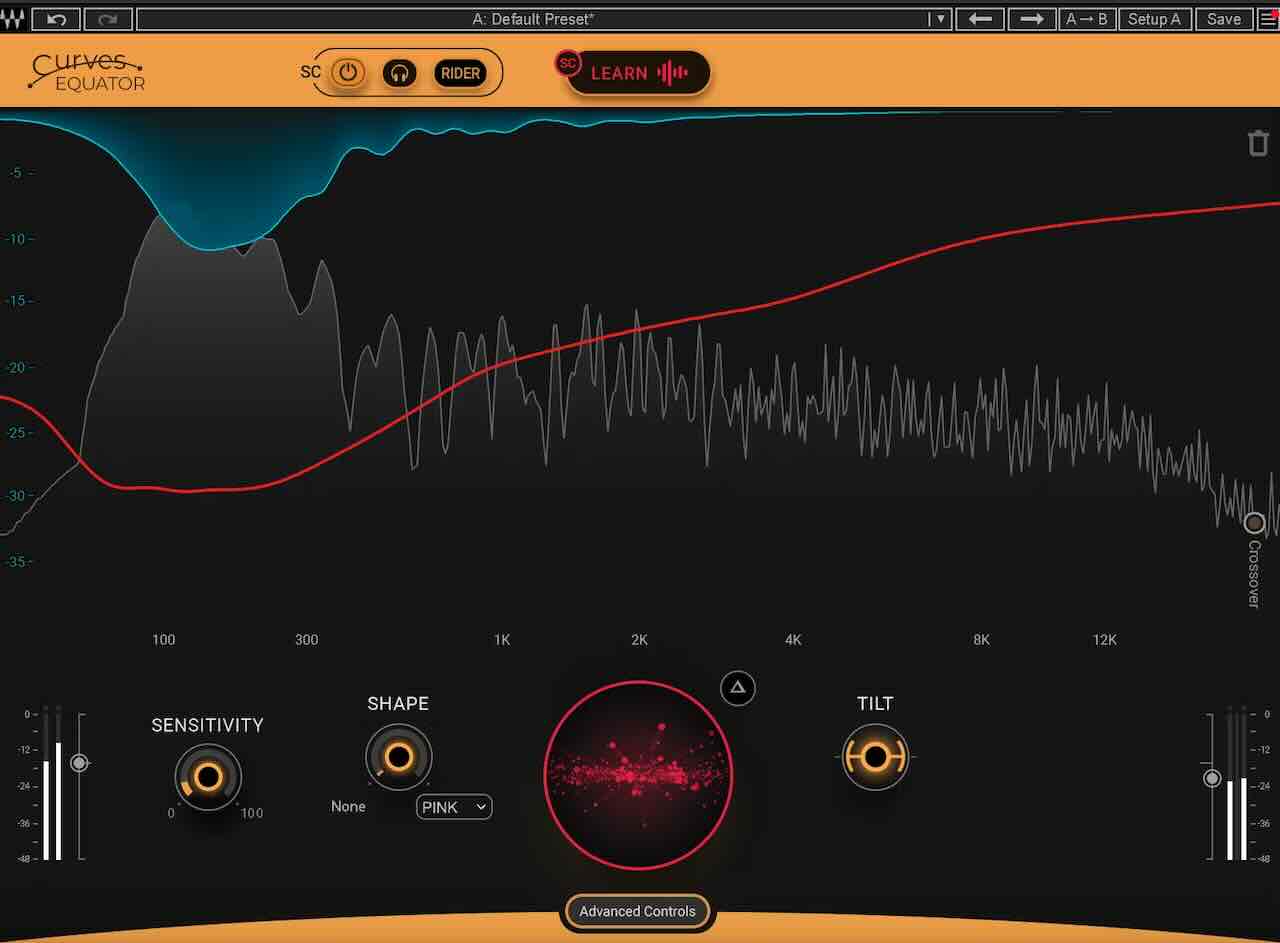Click the 100 frequency label

[x=163, y=640]
